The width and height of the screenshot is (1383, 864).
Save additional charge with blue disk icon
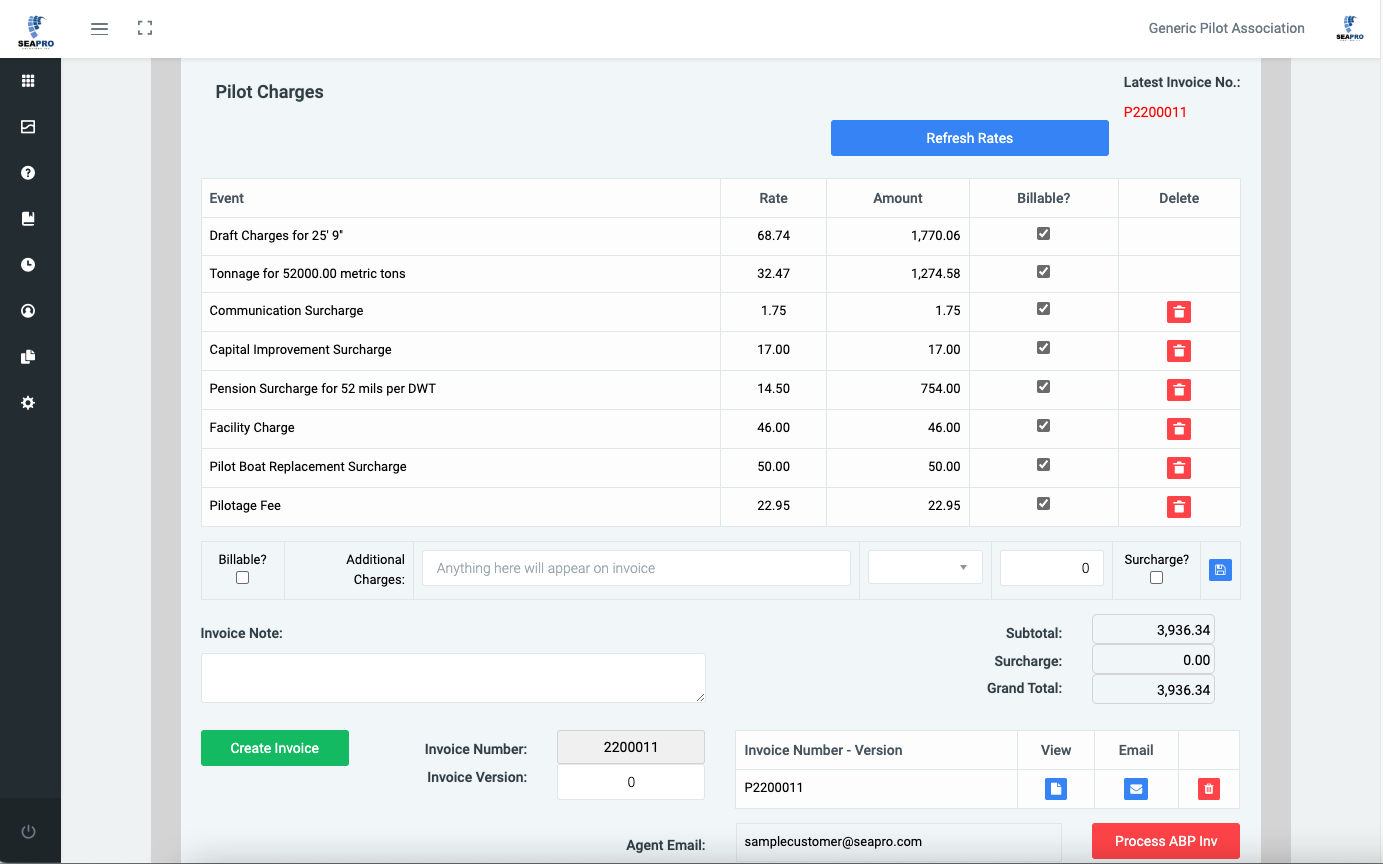(1220, 570)
